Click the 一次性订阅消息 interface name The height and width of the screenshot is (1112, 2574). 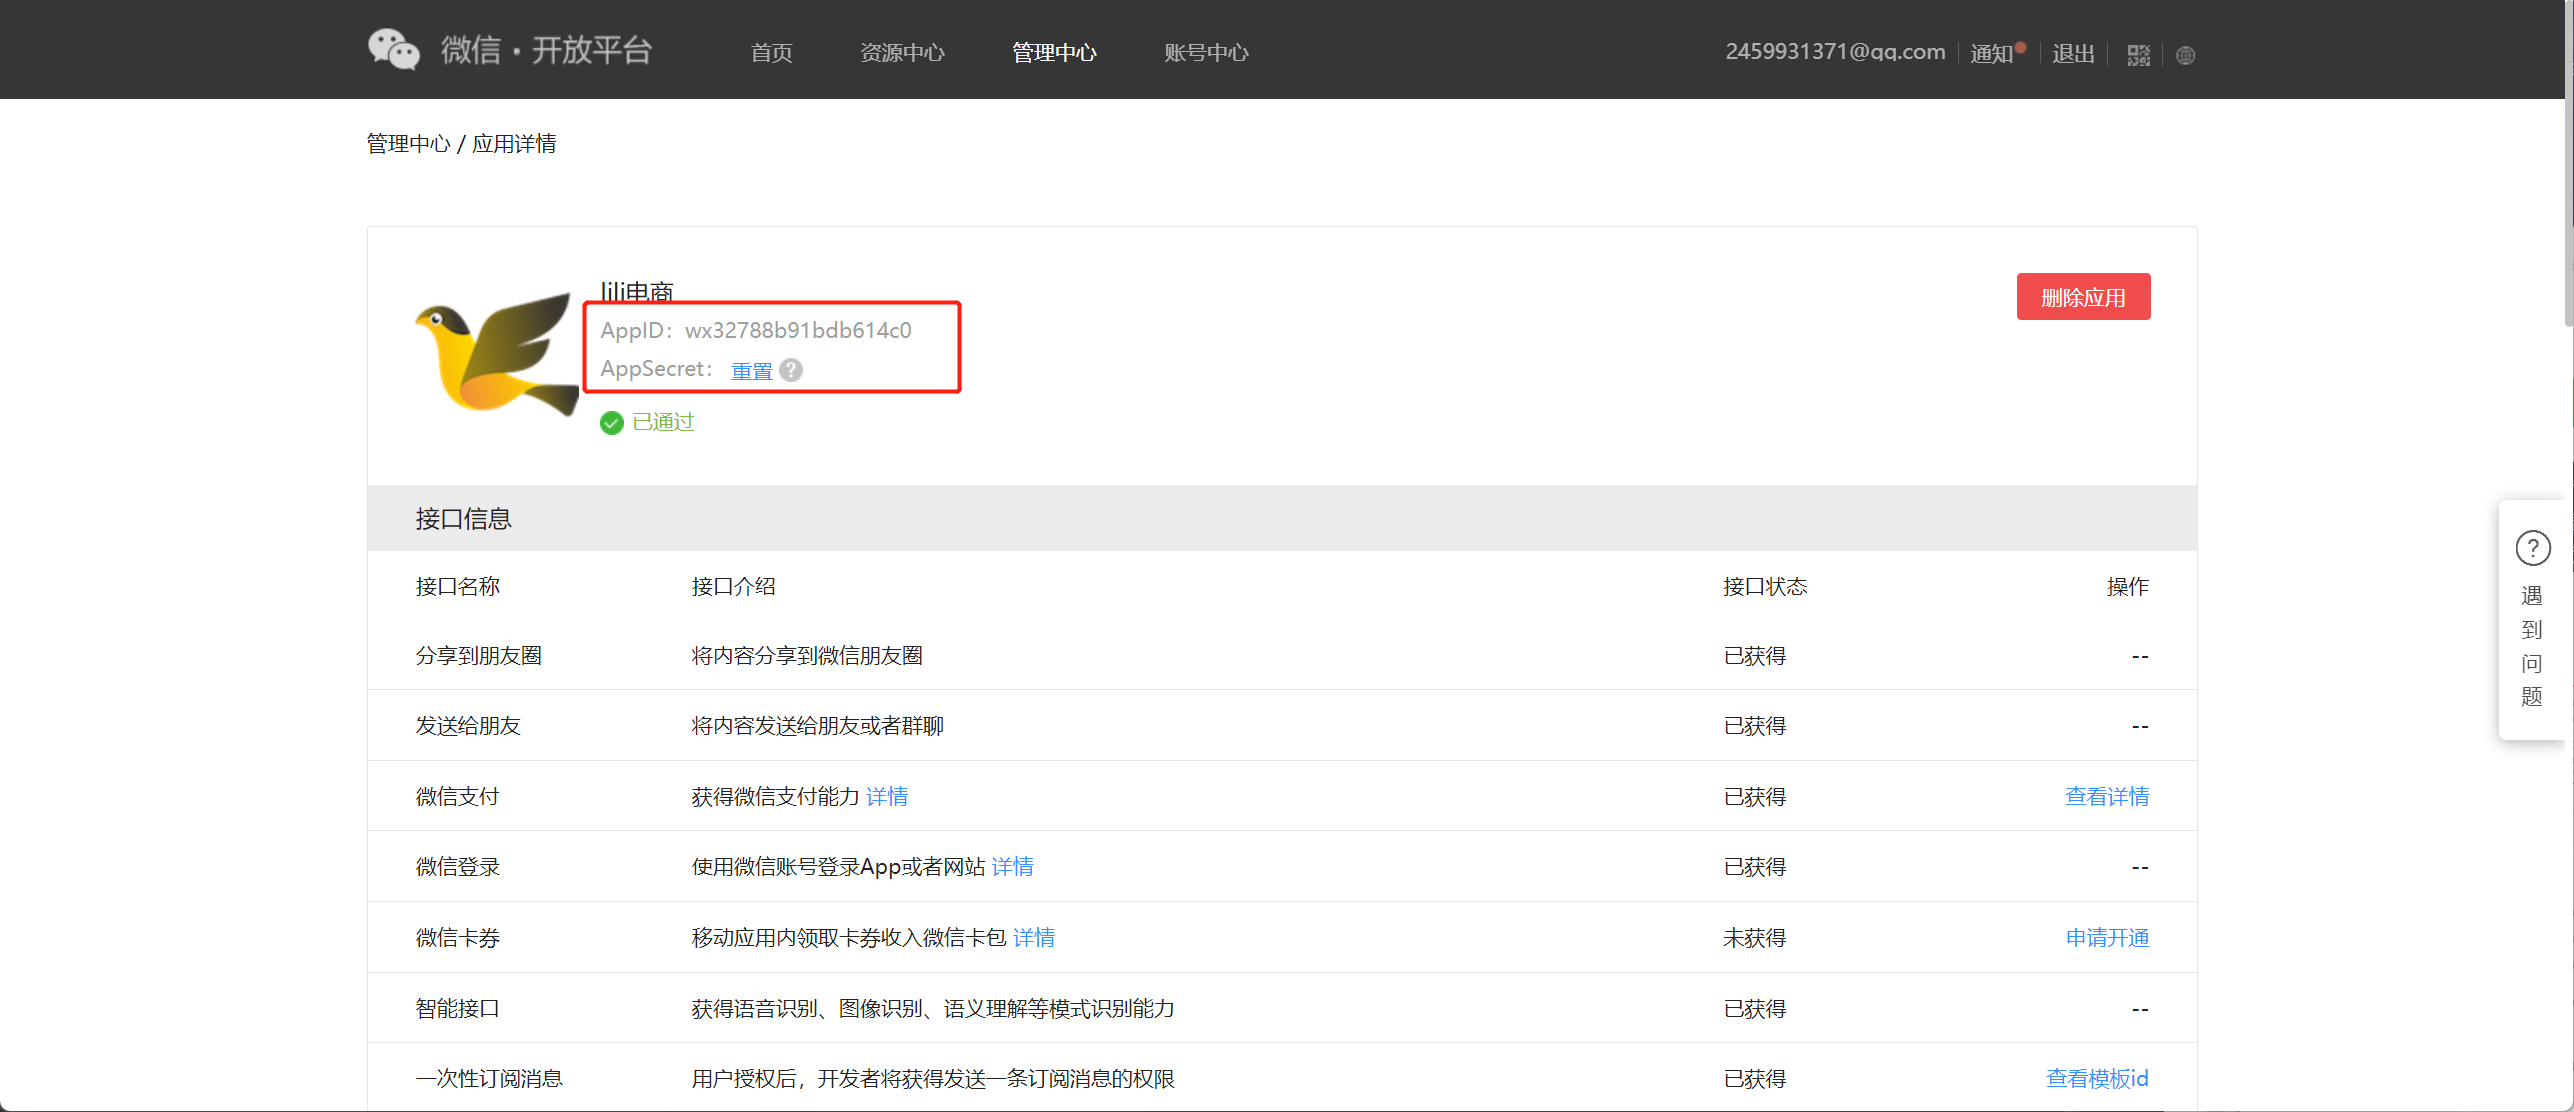click(x=489, y=1078)
